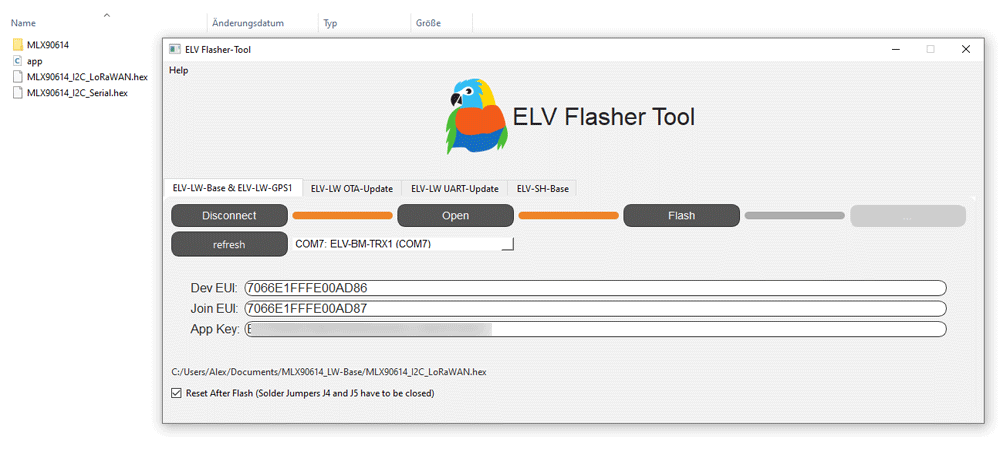1000x450 pixels.
Task: Click the ELV Flasher-Tool title bar icon
Action: (174, 49)
